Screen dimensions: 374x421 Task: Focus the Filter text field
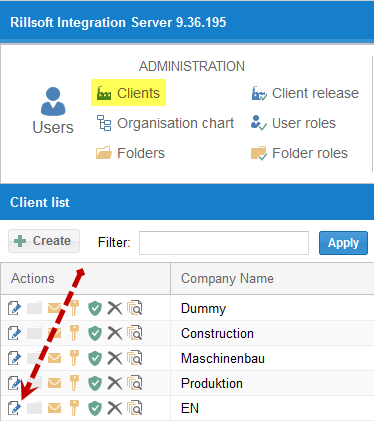point(224,243)
